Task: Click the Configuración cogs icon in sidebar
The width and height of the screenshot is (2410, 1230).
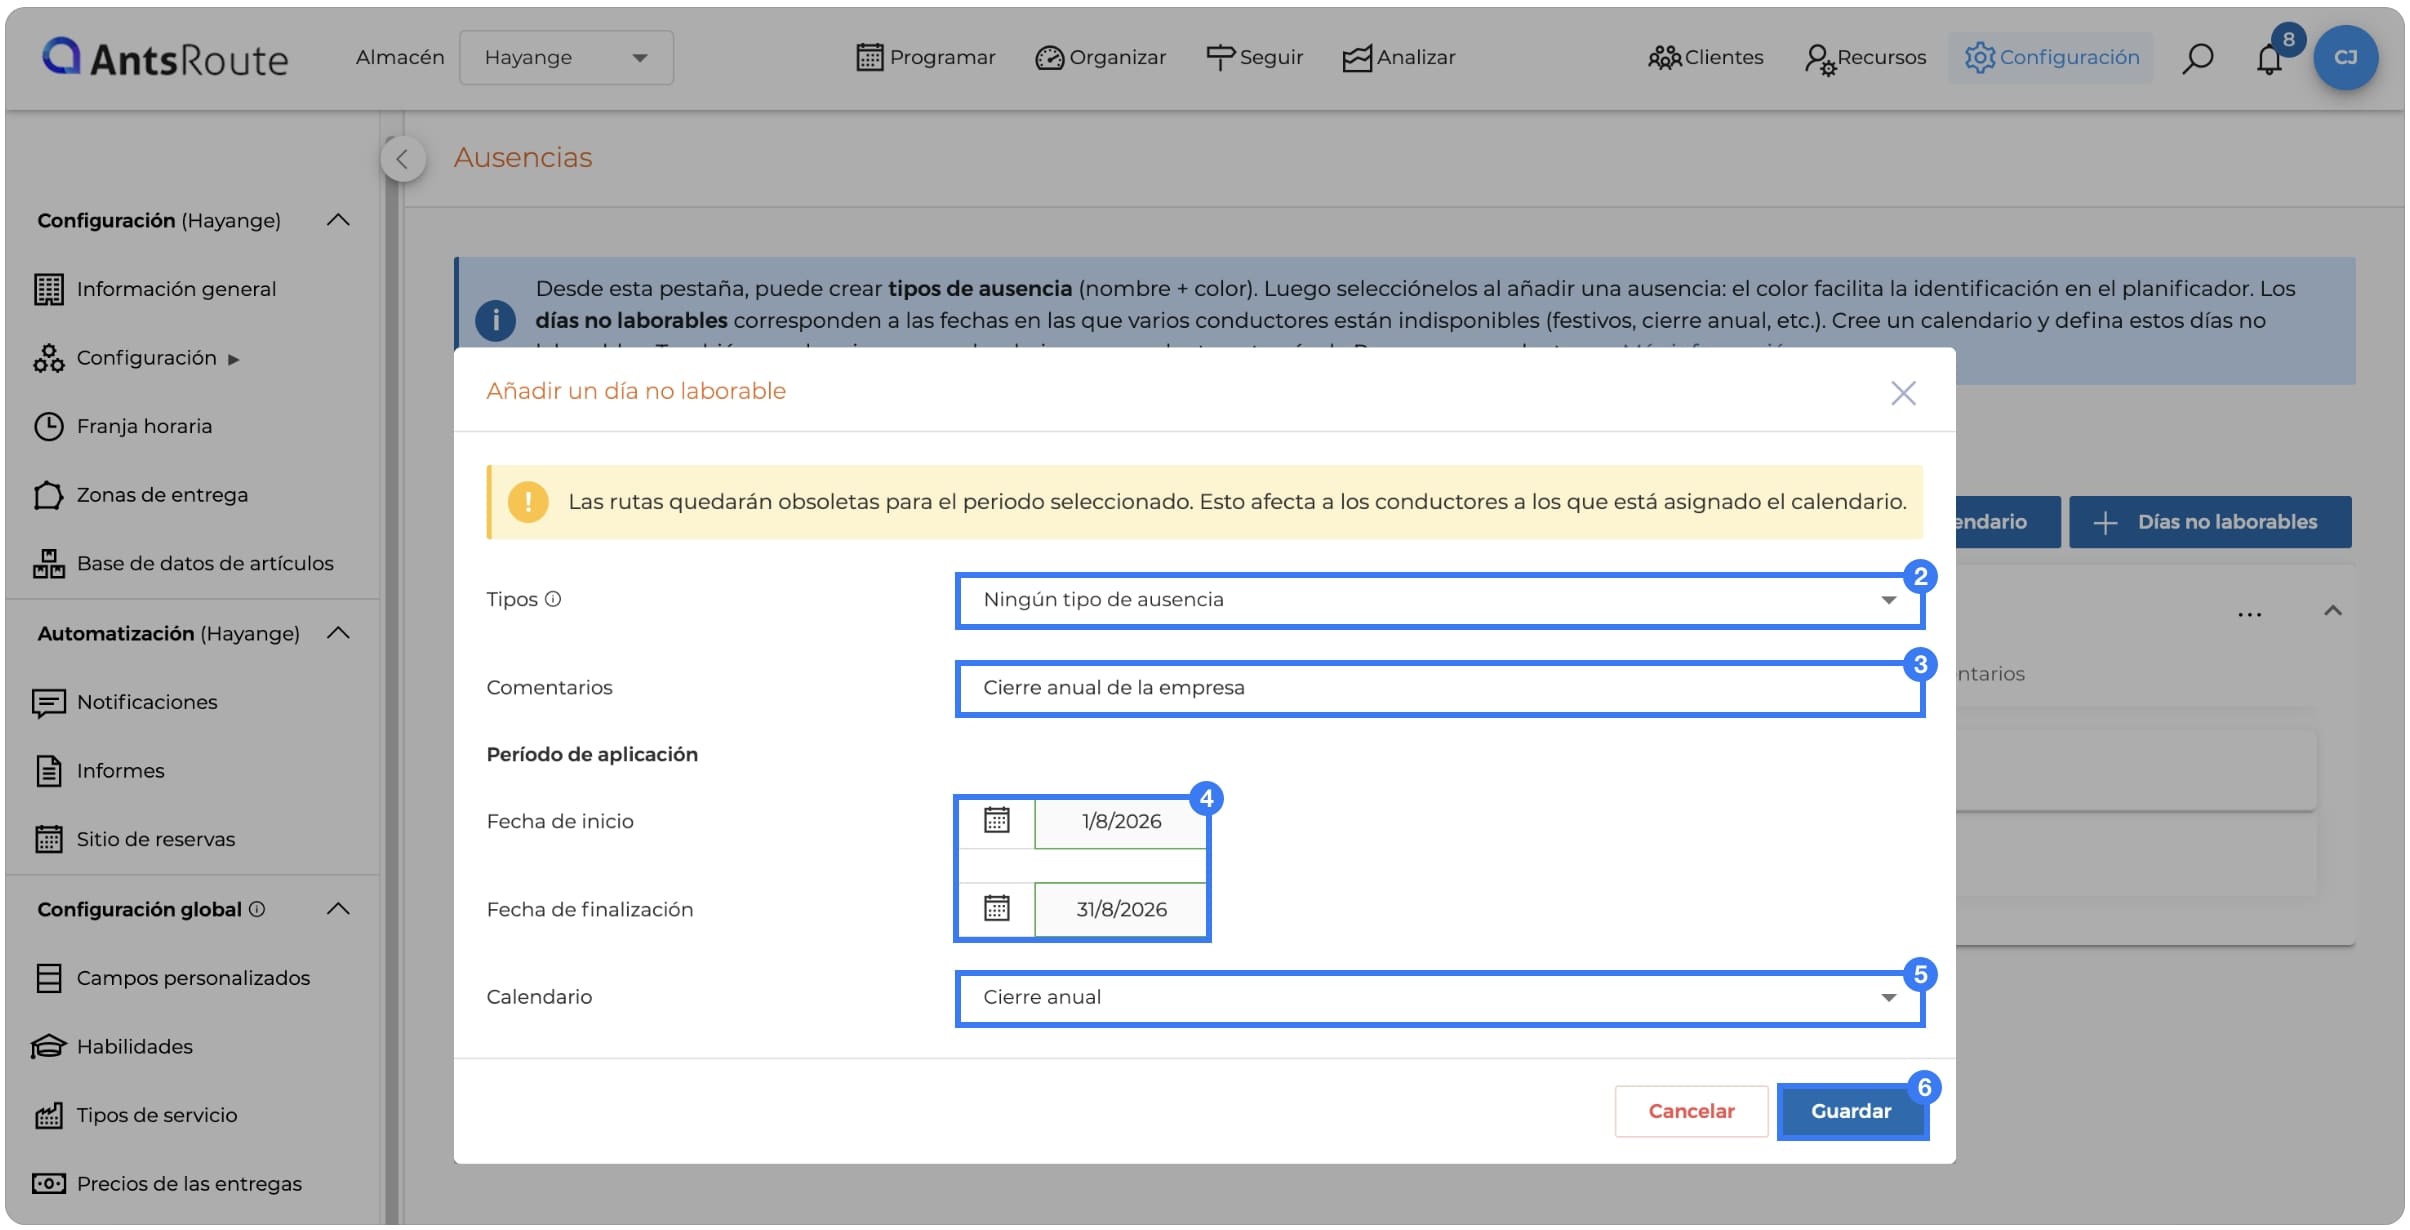Action: click(48, 358)
